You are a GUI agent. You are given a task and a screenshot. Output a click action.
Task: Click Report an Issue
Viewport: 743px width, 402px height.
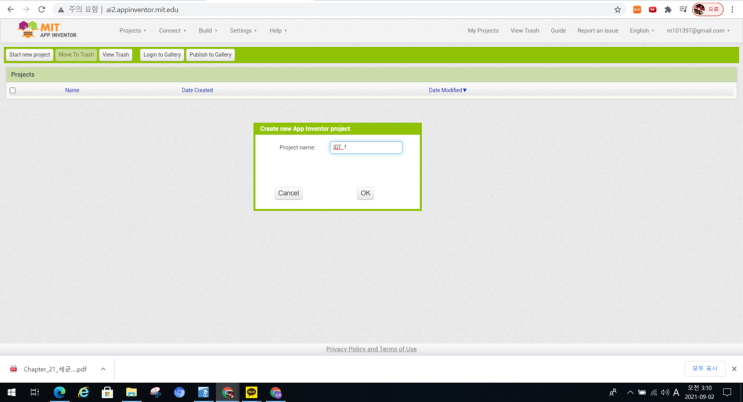[598, 30]
